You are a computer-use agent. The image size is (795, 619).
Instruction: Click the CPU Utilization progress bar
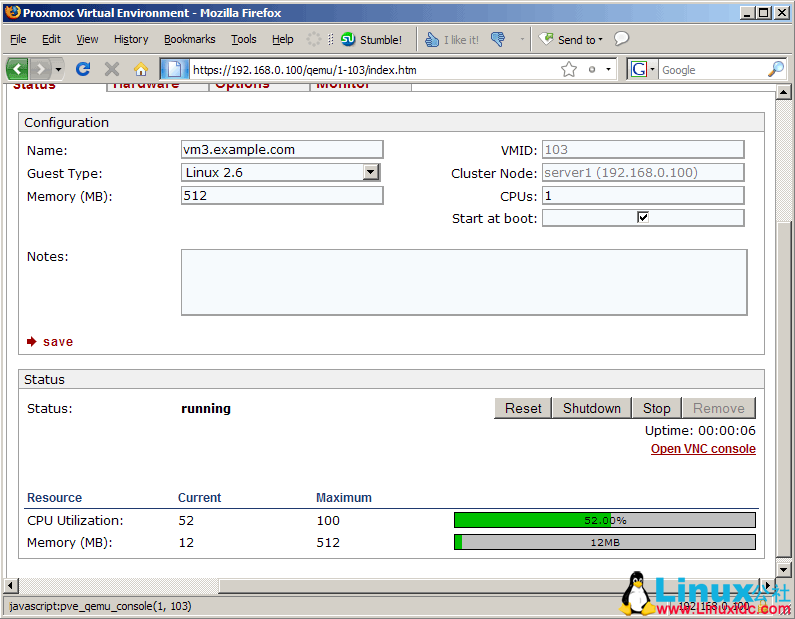pyautogui.click(x=604, y=520)
